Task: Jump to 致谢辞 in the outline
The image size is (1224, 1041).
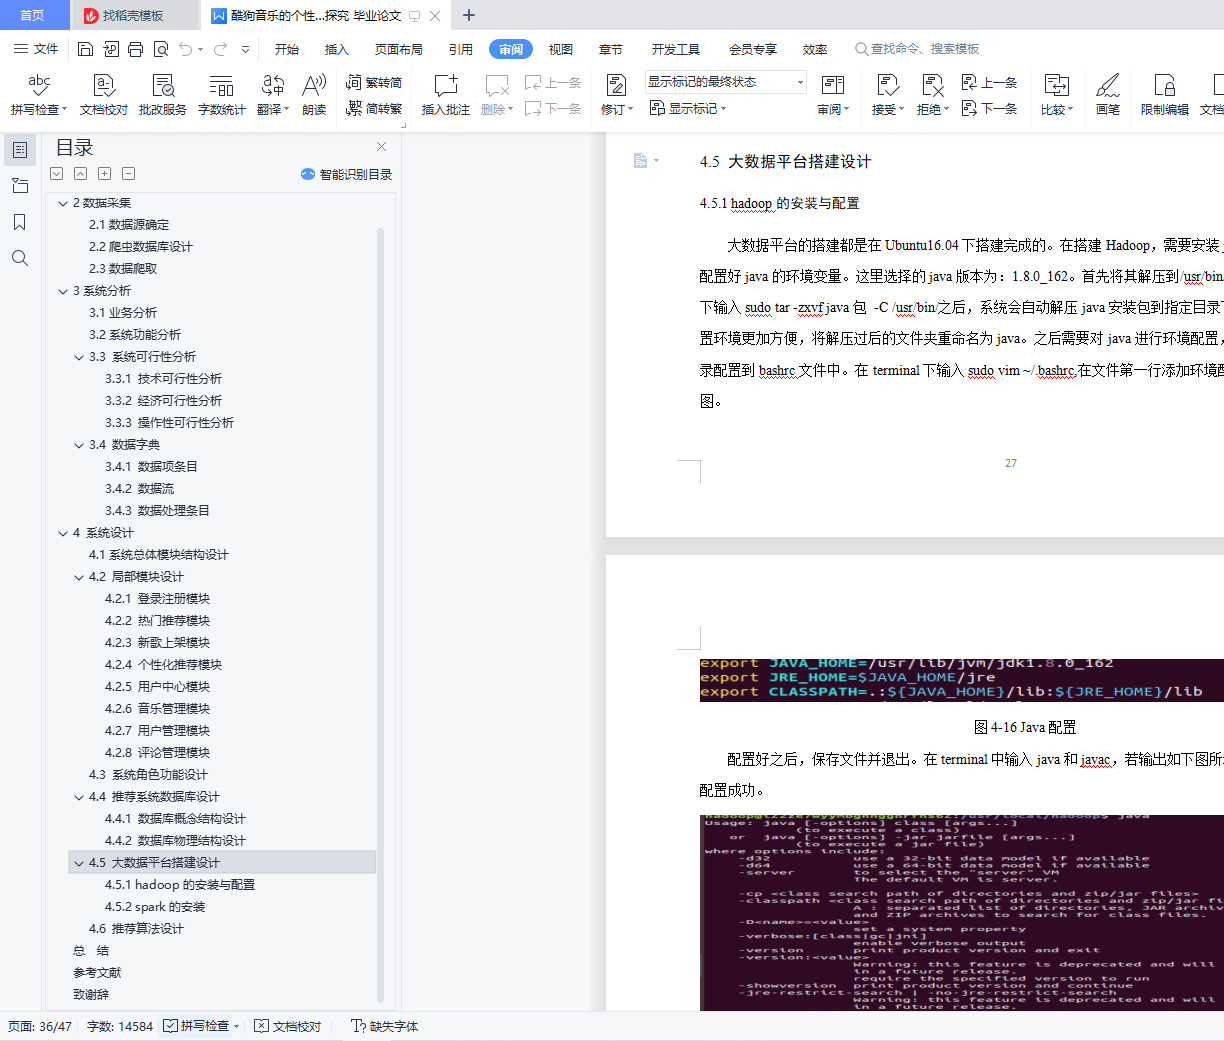Action: 91,995
